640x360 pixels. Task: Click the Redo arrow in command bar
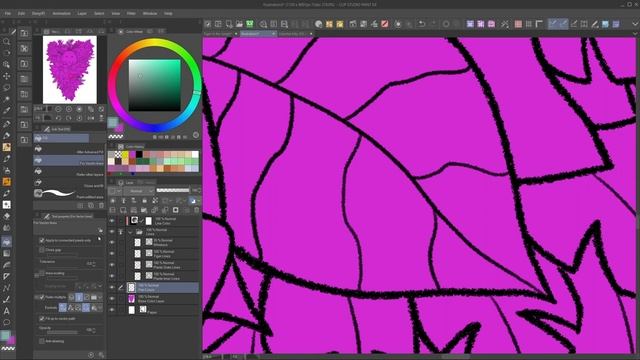click(433, 24)
